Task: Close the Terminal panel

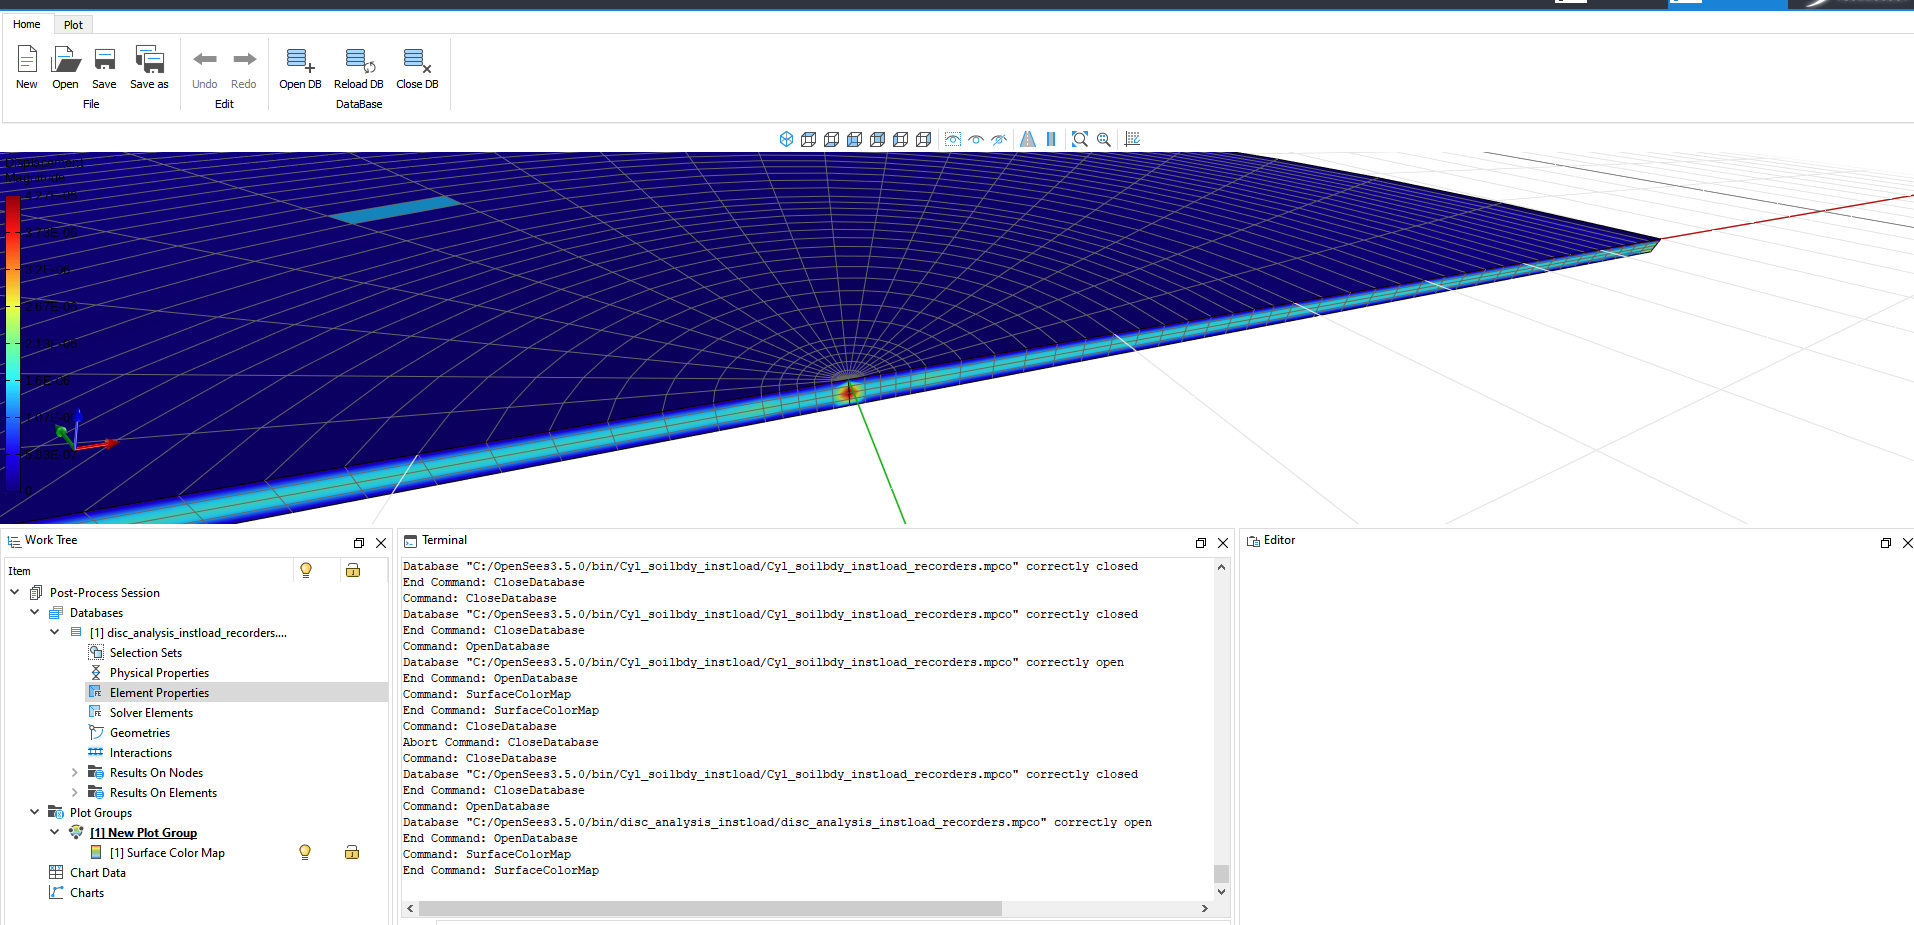Action: pos(1223,543)
